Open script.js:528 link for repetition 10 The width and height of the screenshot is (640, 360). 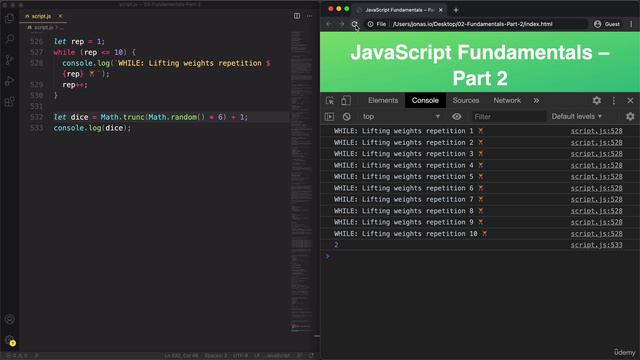coord(596,234)
